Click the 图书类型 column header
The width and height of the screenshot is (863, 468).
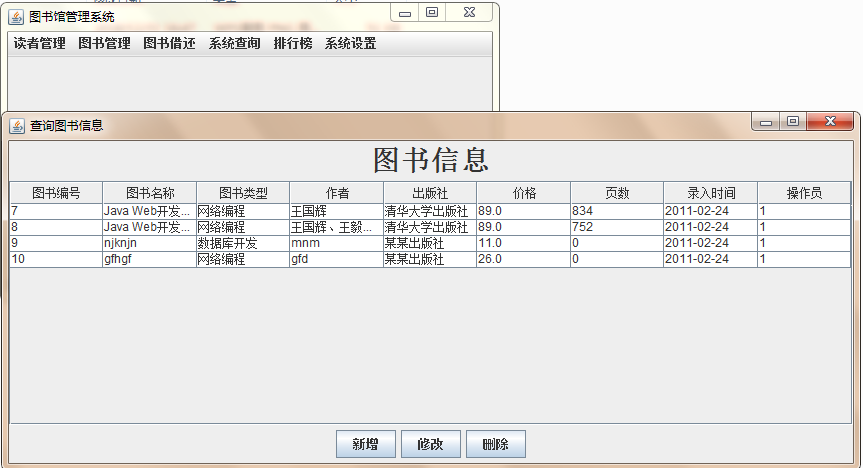click(x=243, y=193)
